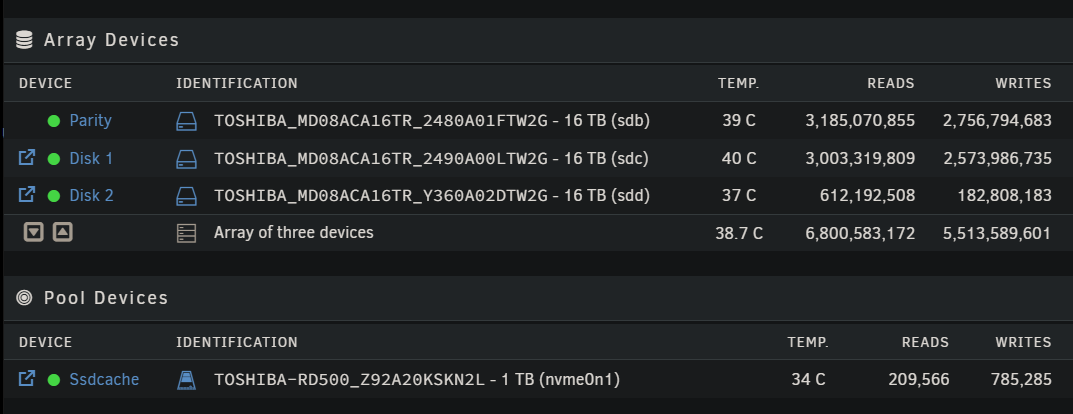Open the Parity device link
1073x414 pixels.
pyautogui.click(x=90, y=121)
